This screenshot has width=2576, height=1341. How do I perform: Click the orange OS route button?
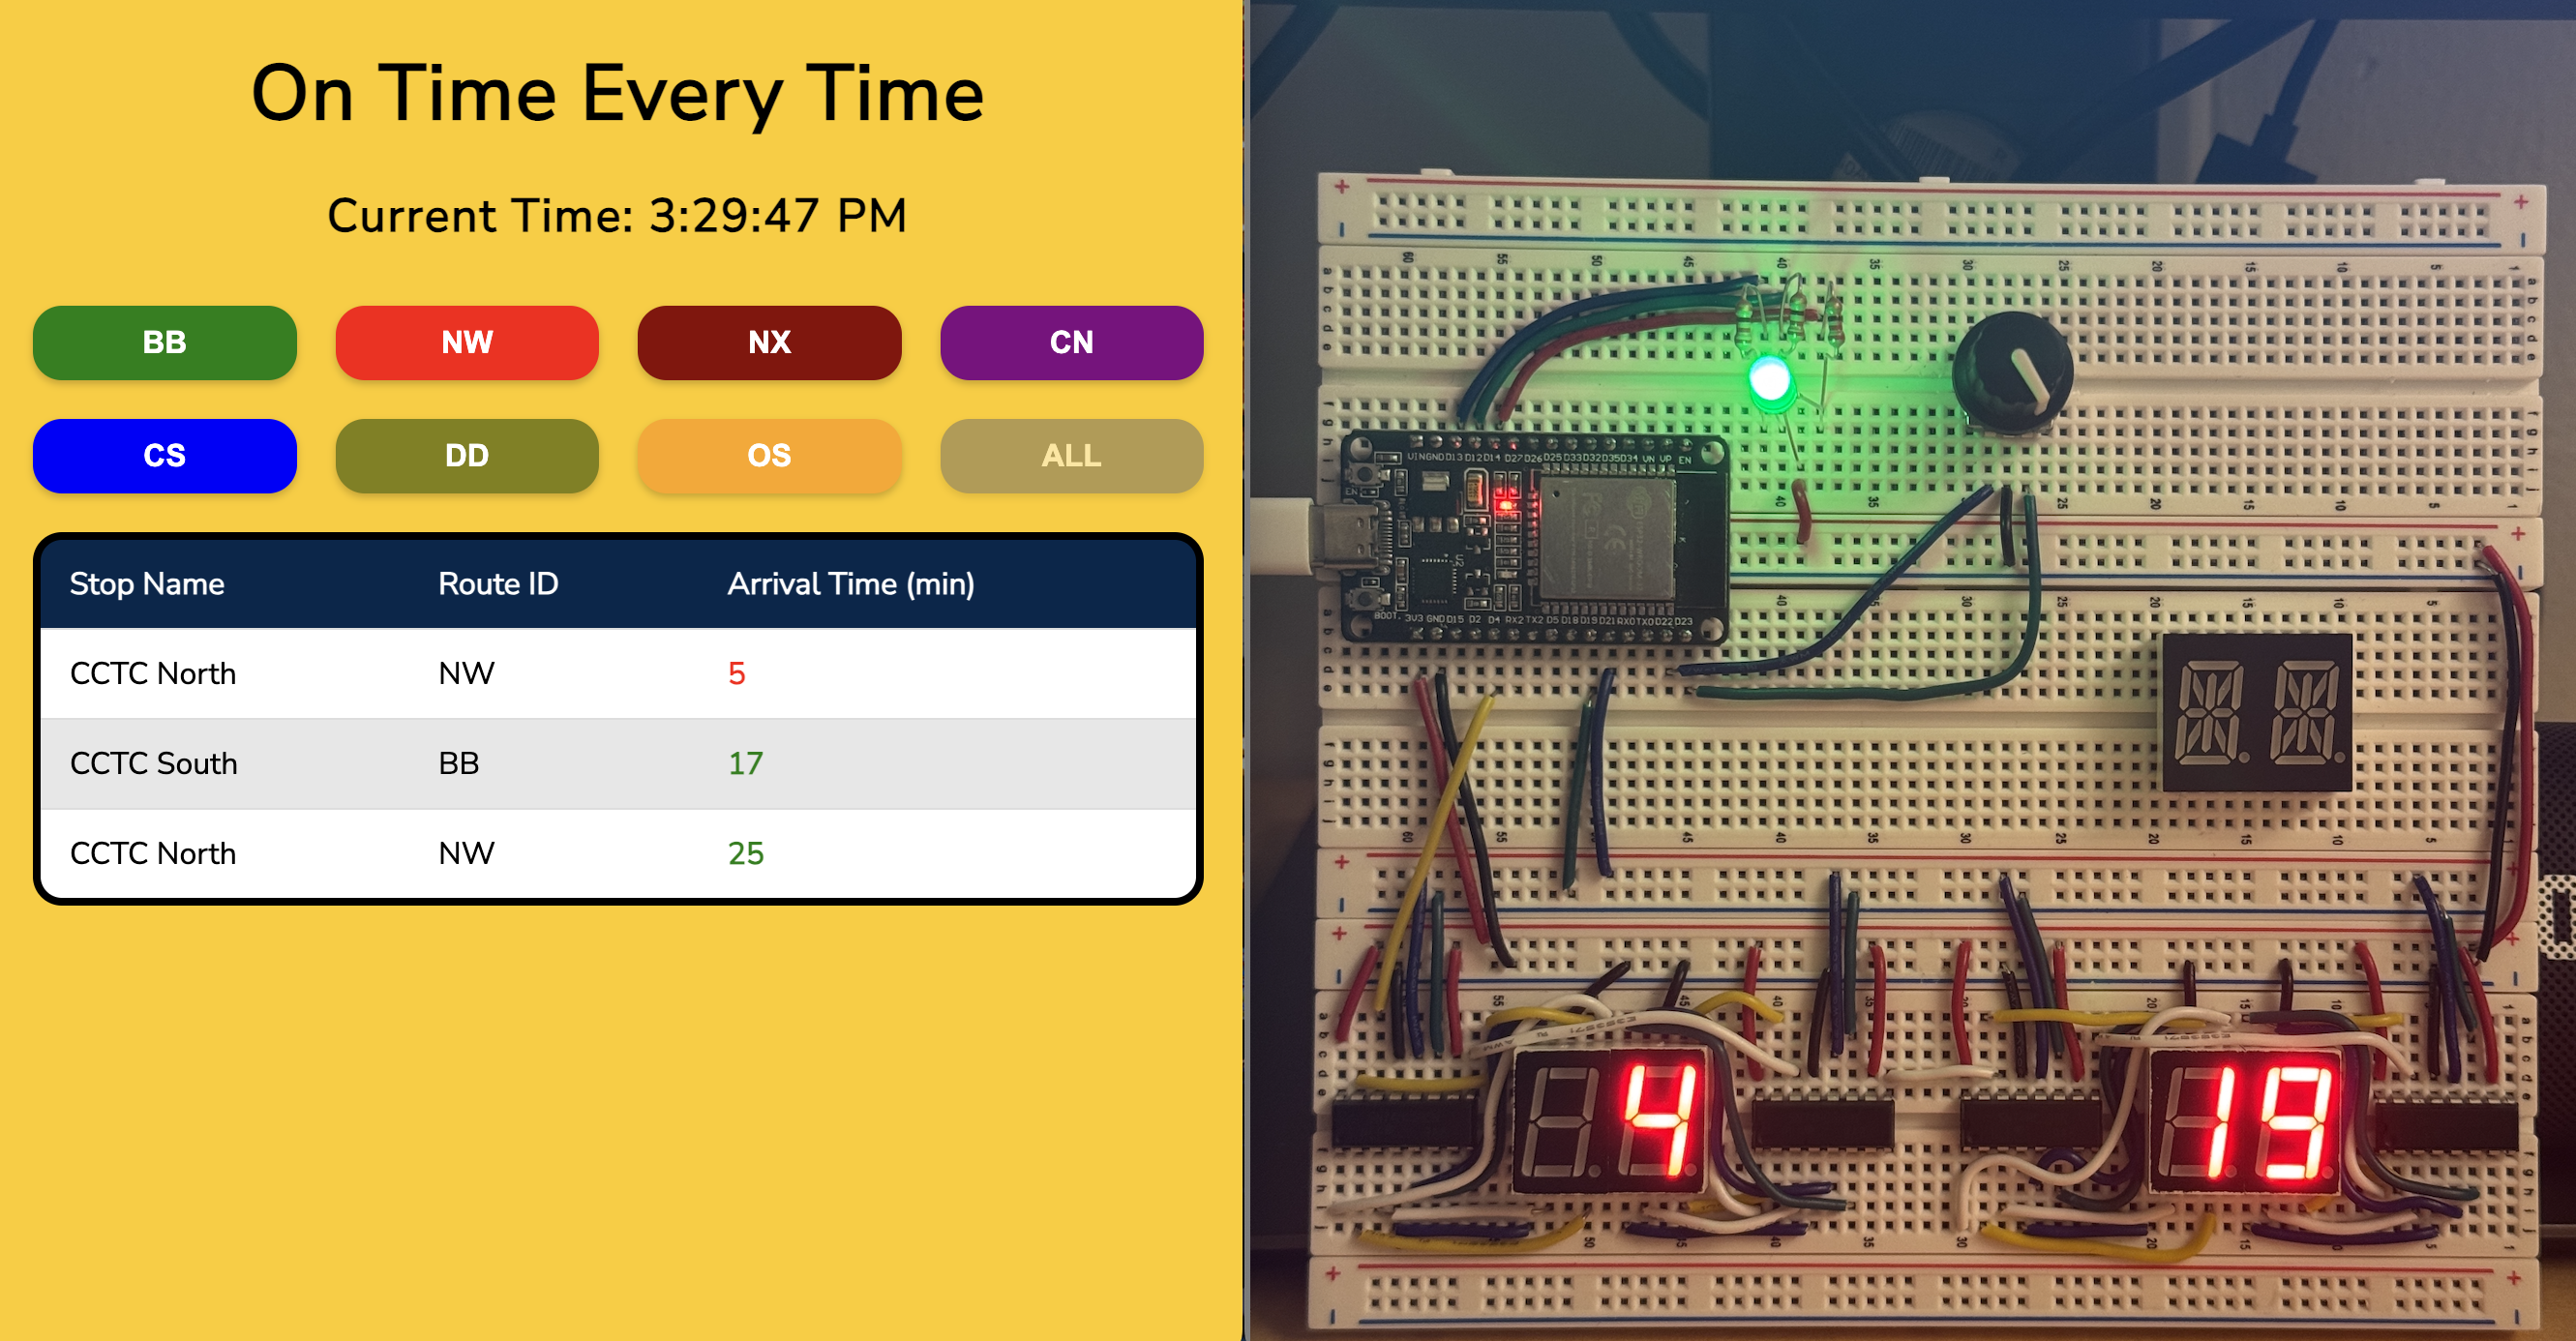click(769, 456)
